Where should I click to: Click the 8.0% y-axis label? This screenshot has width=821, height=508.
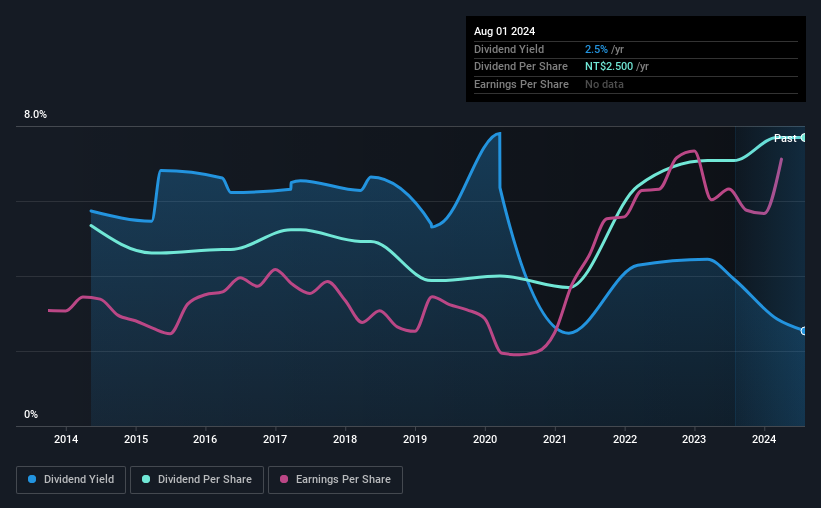click(35, 115)
